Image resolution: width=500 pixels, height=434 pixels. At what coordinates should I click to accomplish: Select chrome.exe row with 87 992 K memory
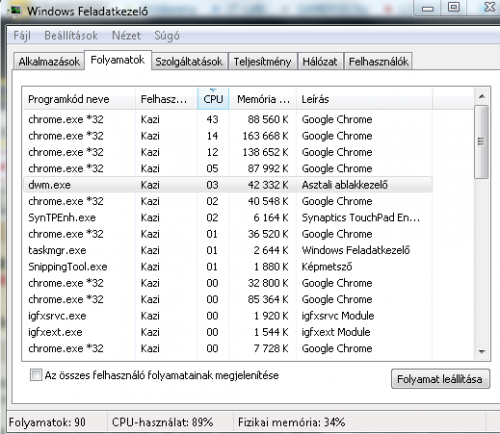point(228,168)
